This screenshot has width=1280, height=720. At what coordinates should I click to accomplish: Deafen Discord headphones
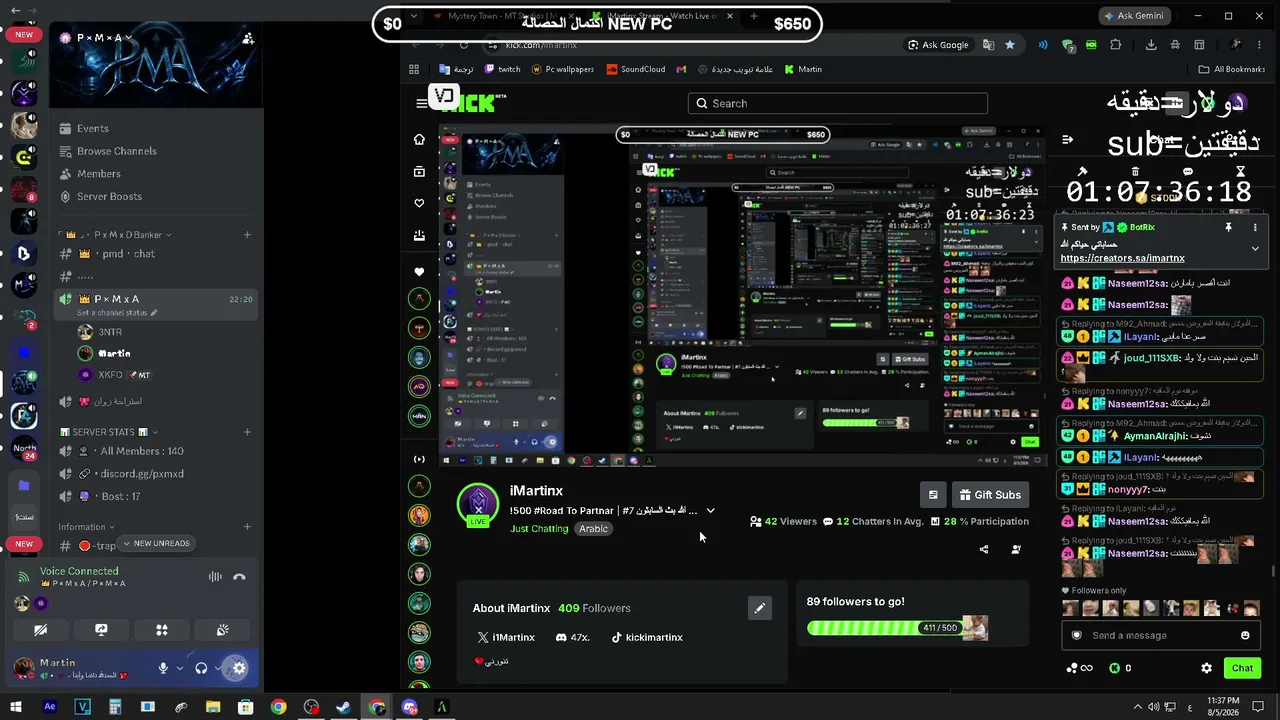tap(201, 668)
